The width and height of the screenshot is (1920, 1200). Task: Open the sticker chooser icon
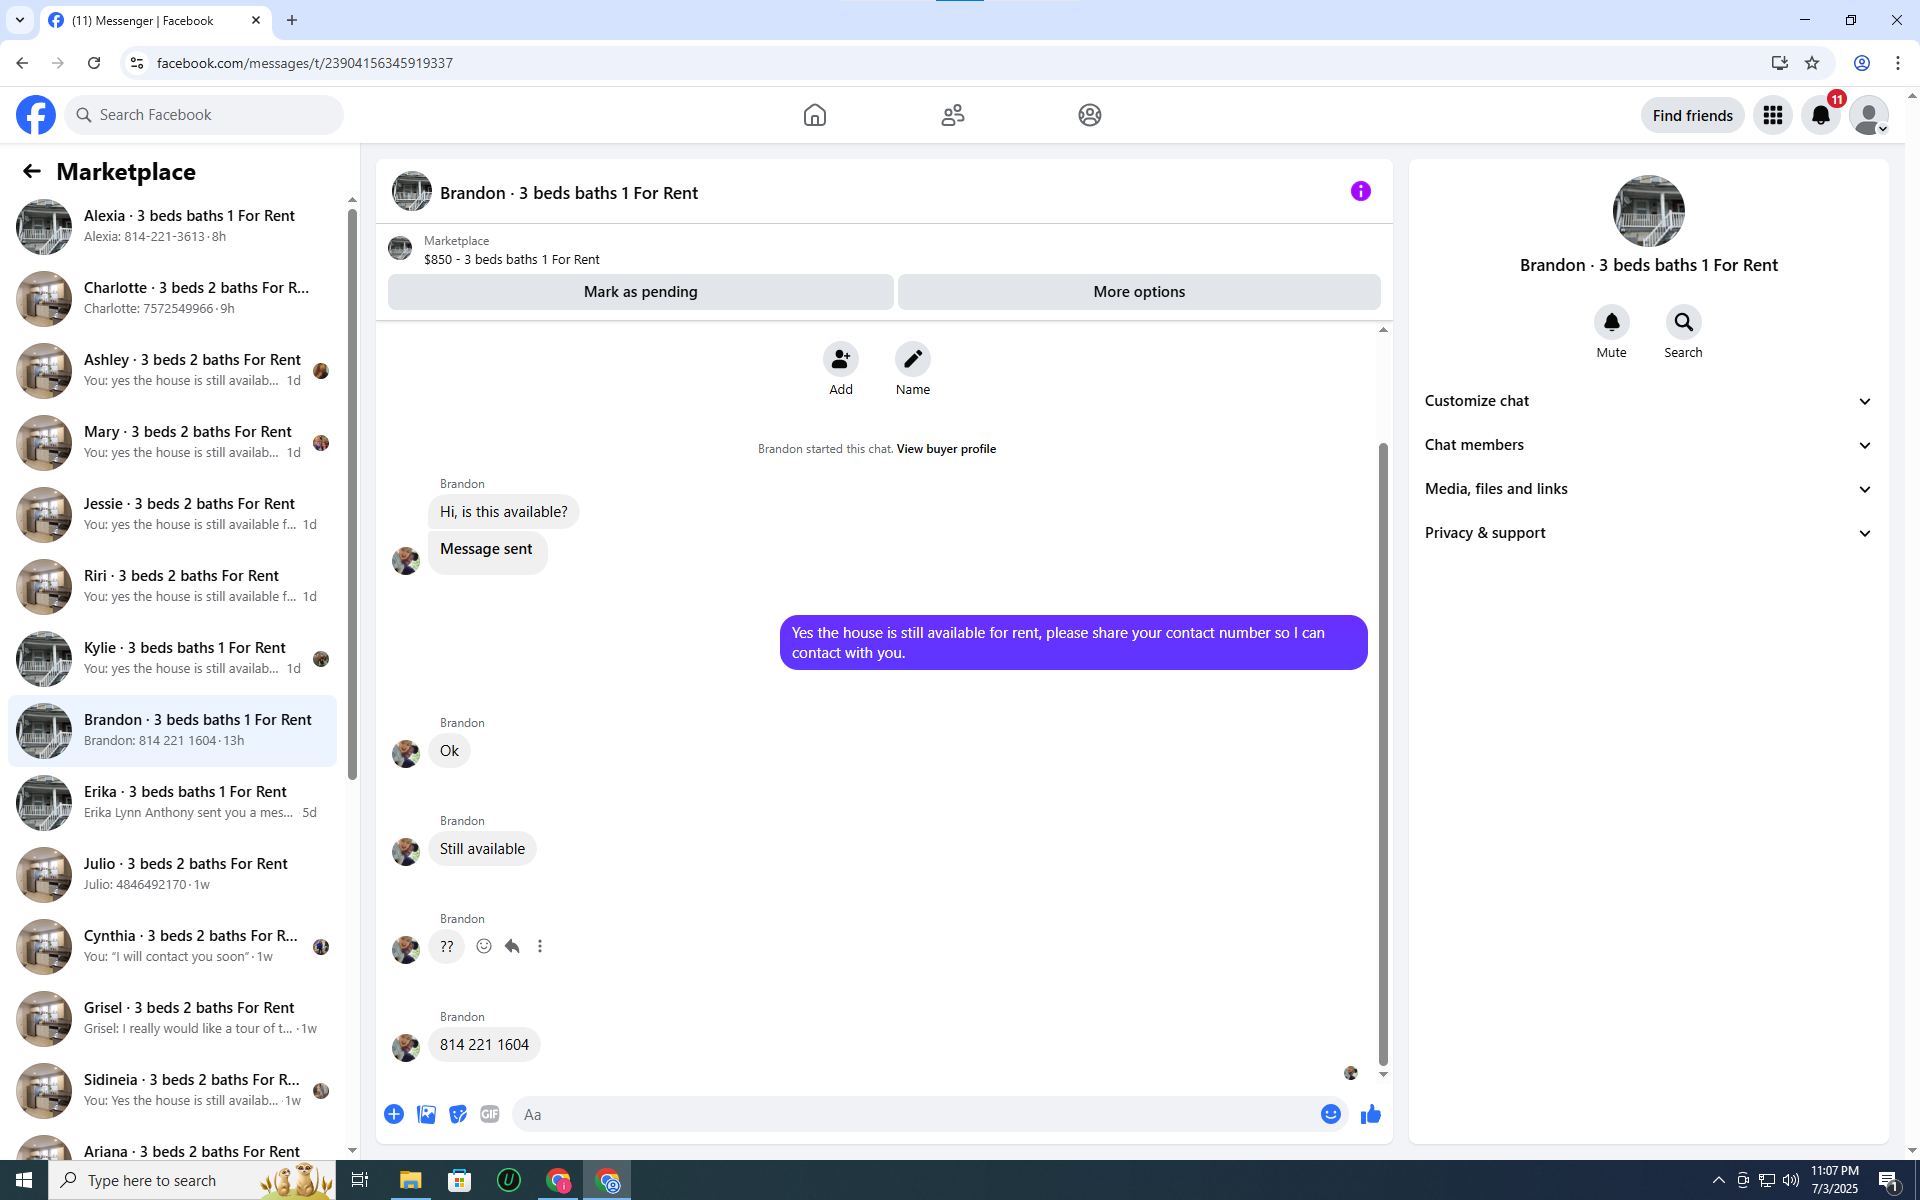[x=458, y=1114]
